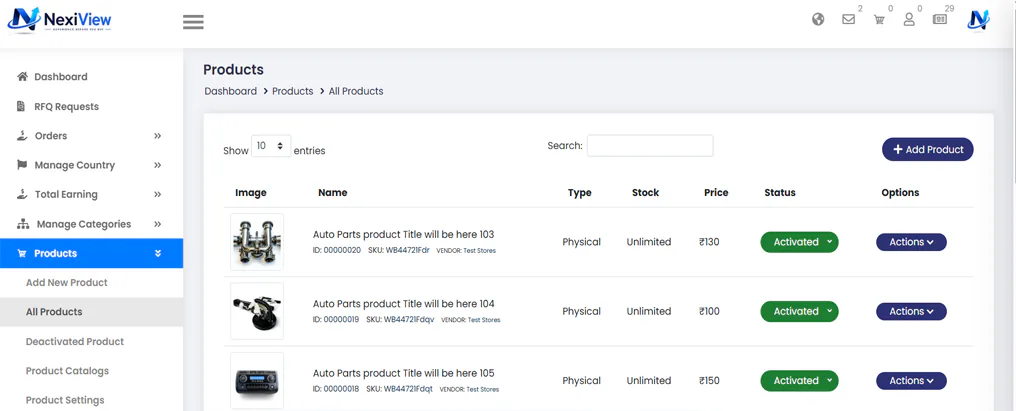The height and width of the screenshot is (411, 1016).
Task: Click ID 00000019 text
Action: (336, 320)
